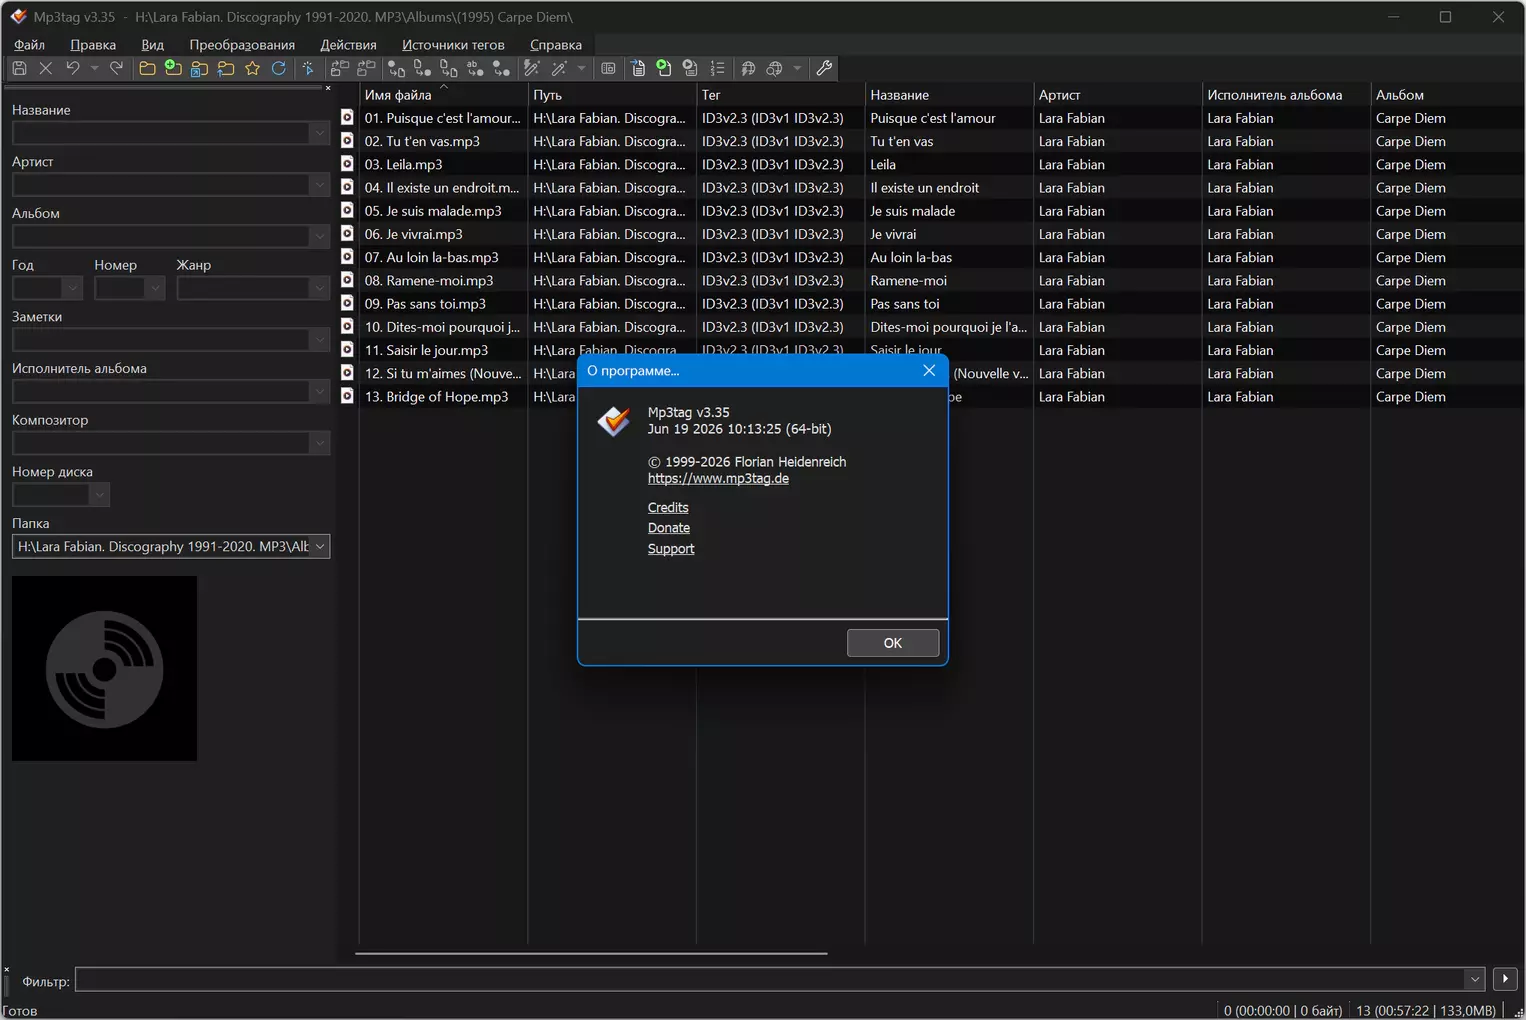Open the Вид menu

[x=152, y=45]
